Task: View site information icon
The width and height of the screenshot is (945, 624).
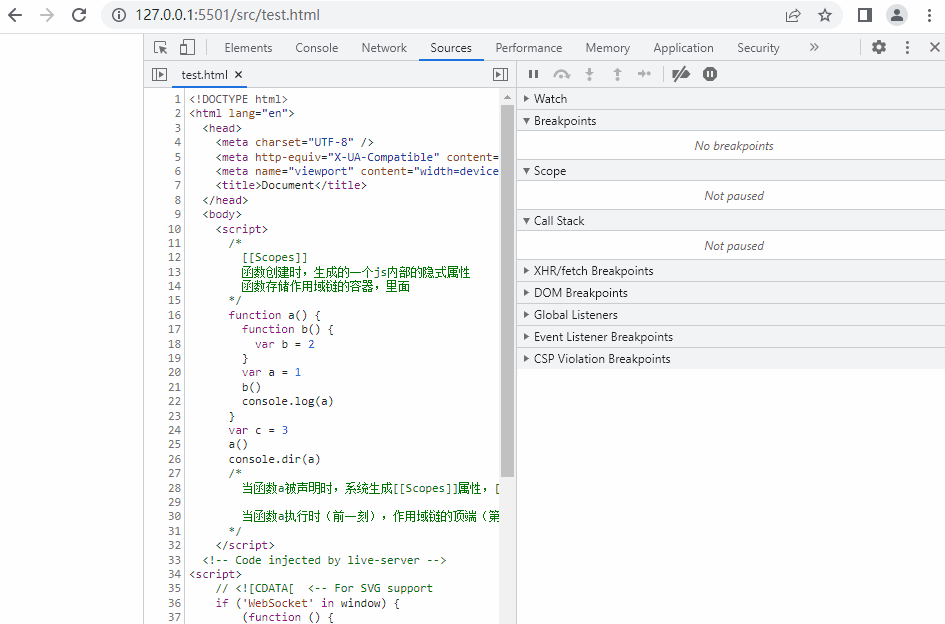Action: click(x=119, y=15)
